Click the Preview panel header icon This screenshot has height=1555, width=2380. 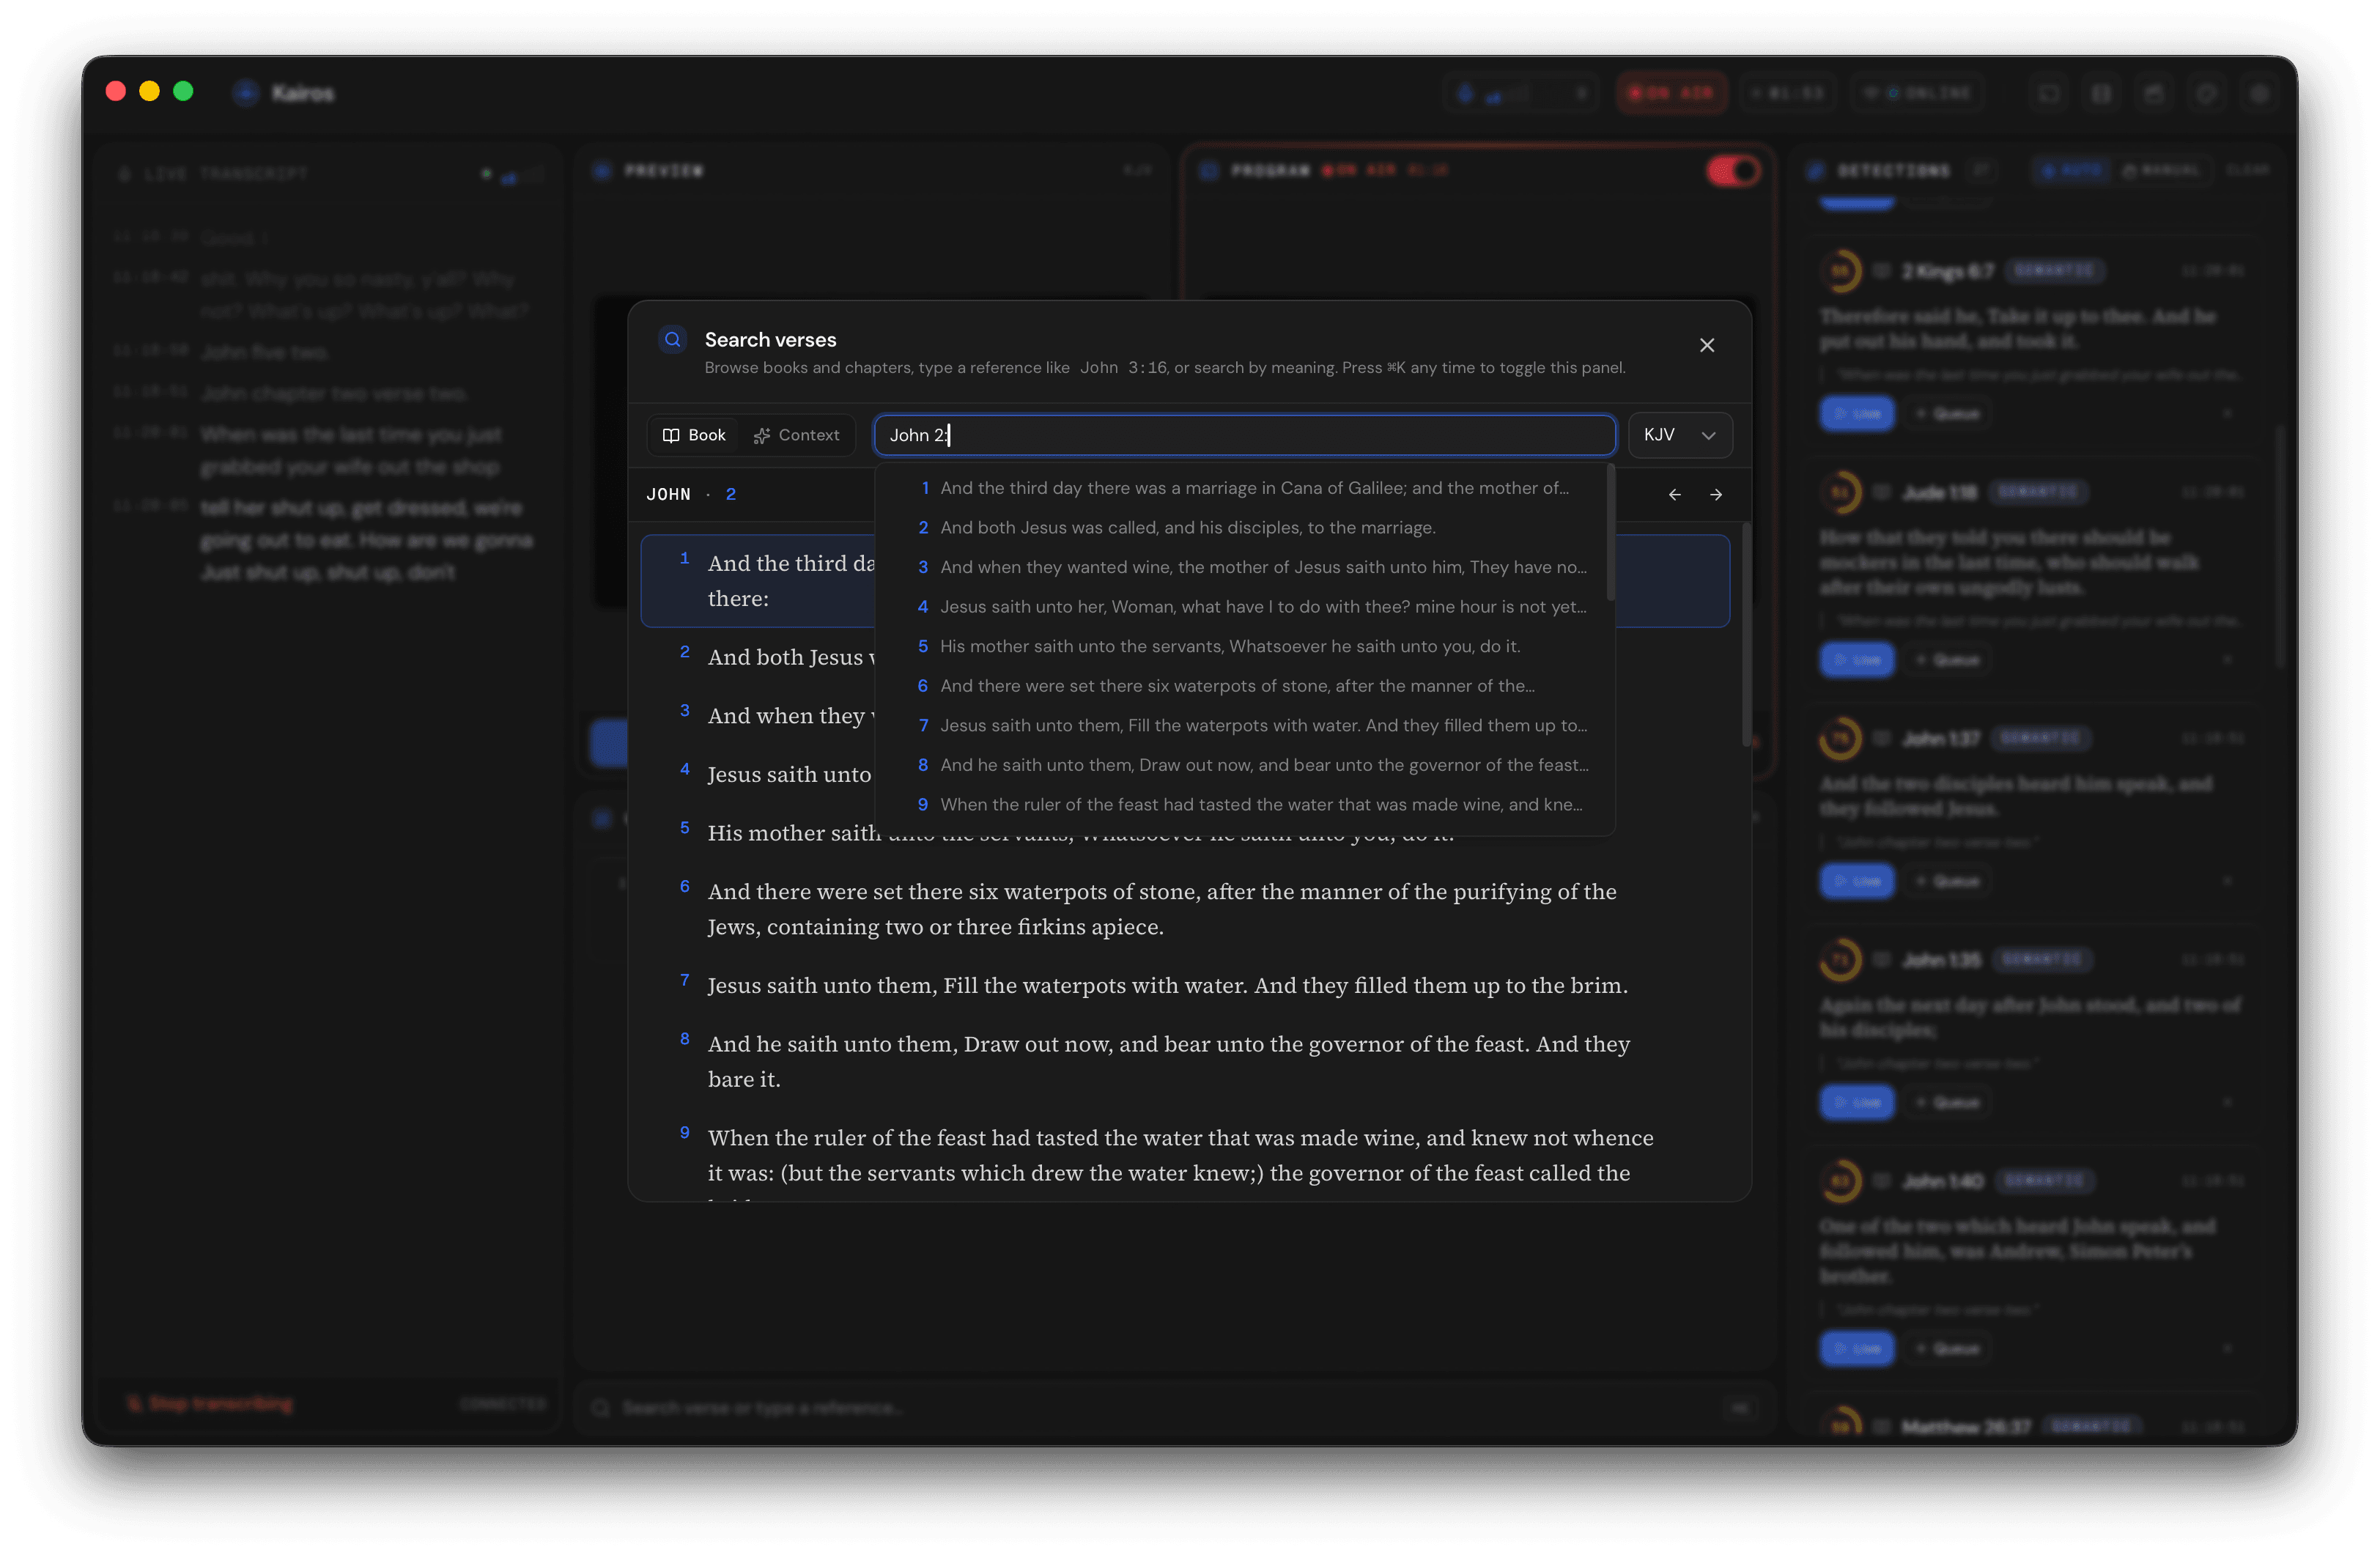pos(602,171)
